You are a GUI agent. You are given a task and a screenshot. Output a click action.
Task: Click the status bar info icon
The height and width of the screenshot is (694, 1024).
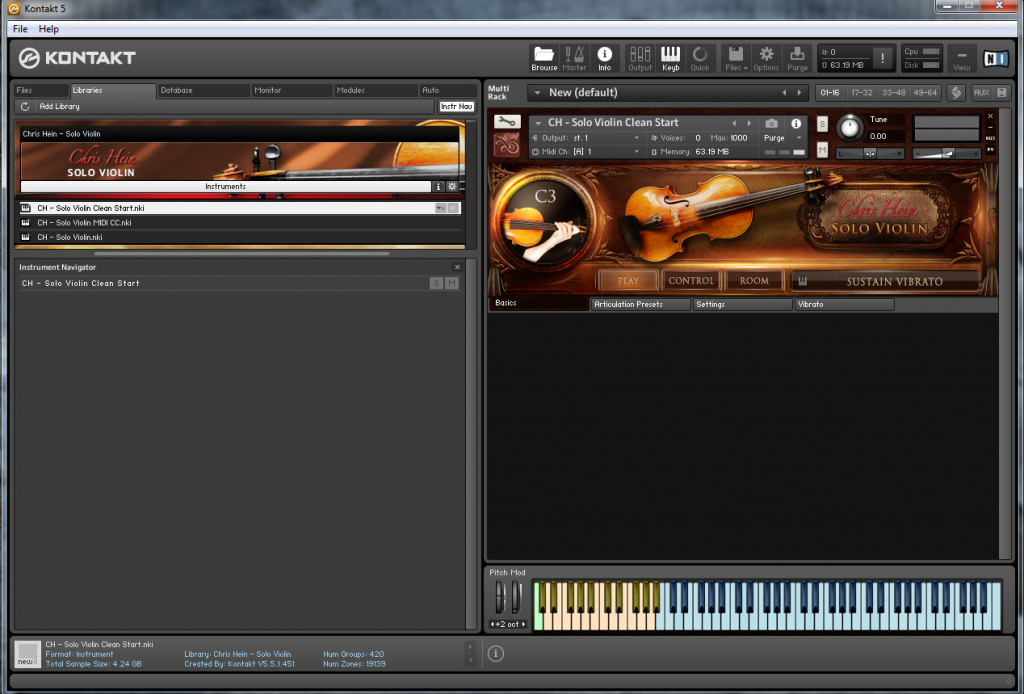pos(496,654)
